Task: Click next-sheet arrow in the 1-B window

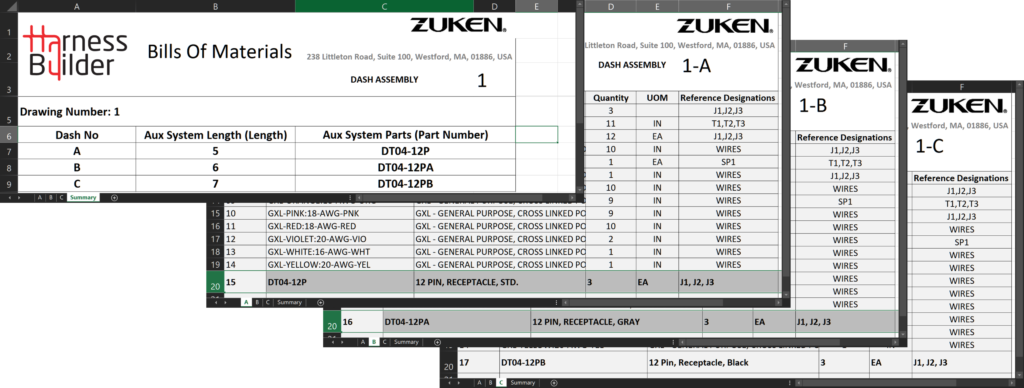Action: [342, 342]
